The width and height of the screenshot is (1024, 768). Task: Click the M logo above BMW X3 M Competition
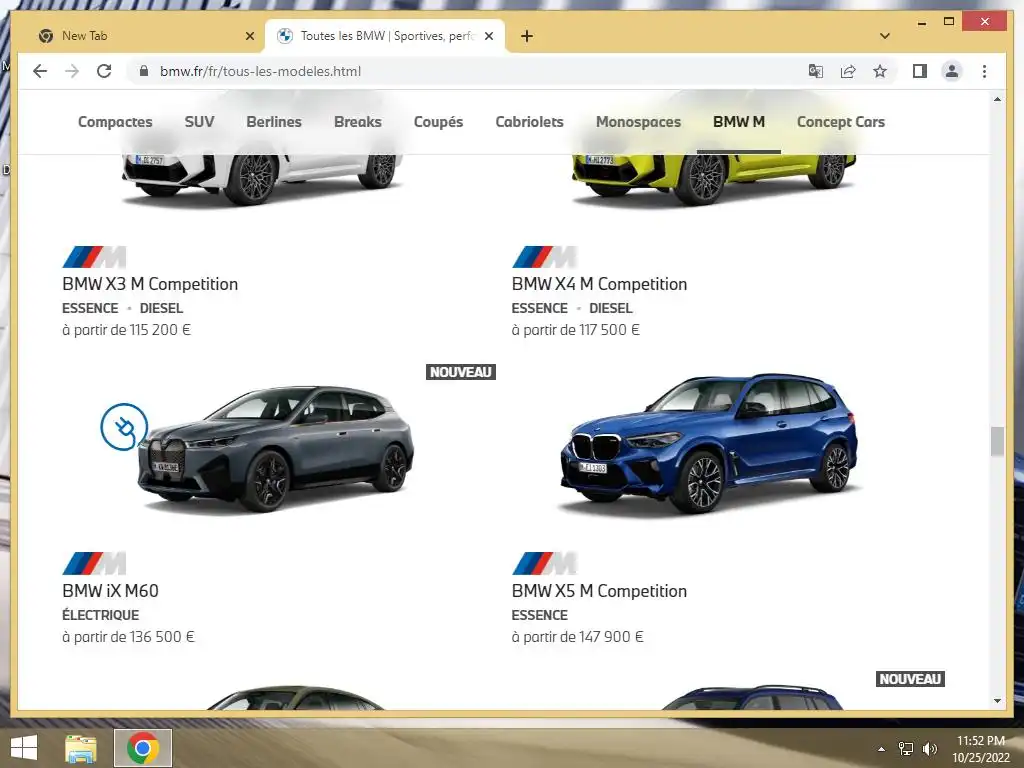[x=94, y=257]
